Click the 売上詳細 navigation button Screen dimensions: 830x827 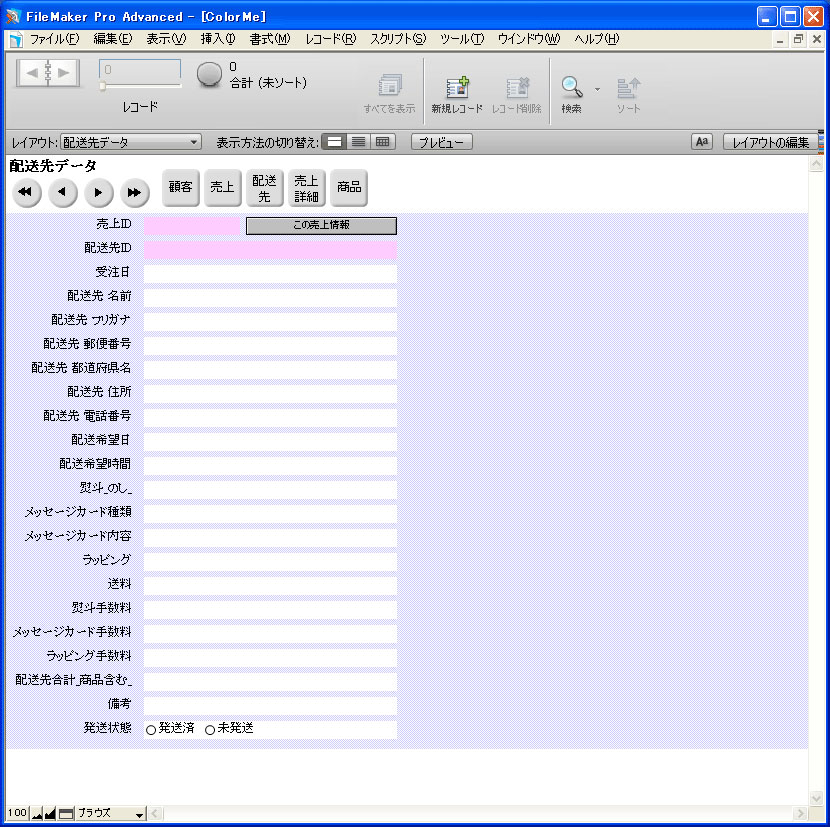click(x=306, y=187)
